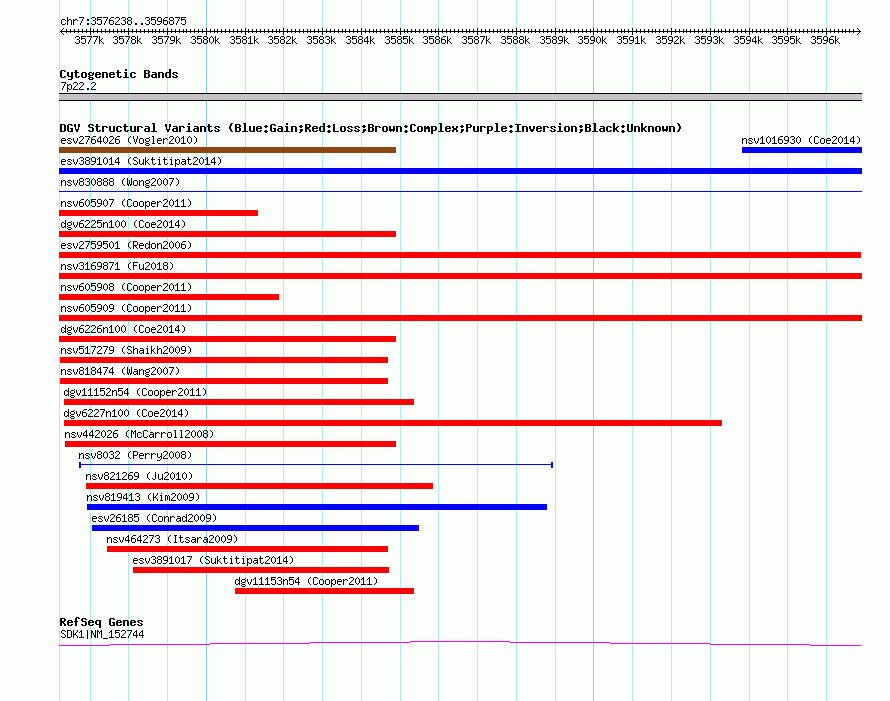The width and height of the screenshot is (890, 701).
Task: Open the nsv8032 (Perry2008) label
Action: (135, 455)
